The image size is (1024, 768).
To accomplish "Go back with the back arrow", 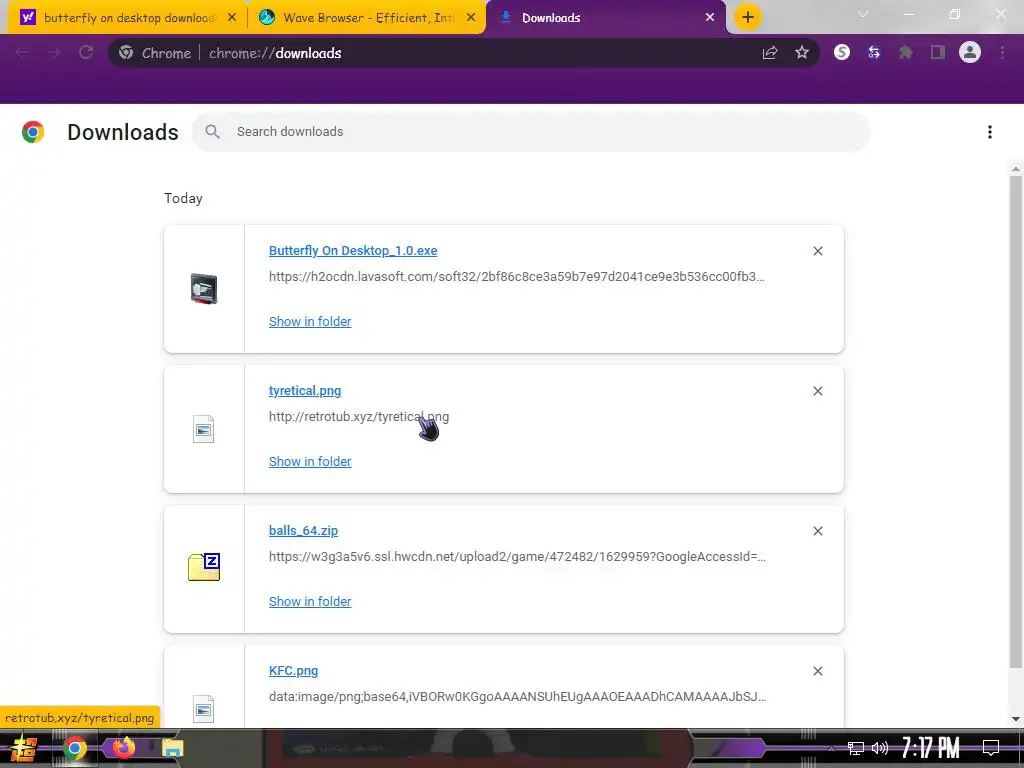I will [x=22, y=53].
